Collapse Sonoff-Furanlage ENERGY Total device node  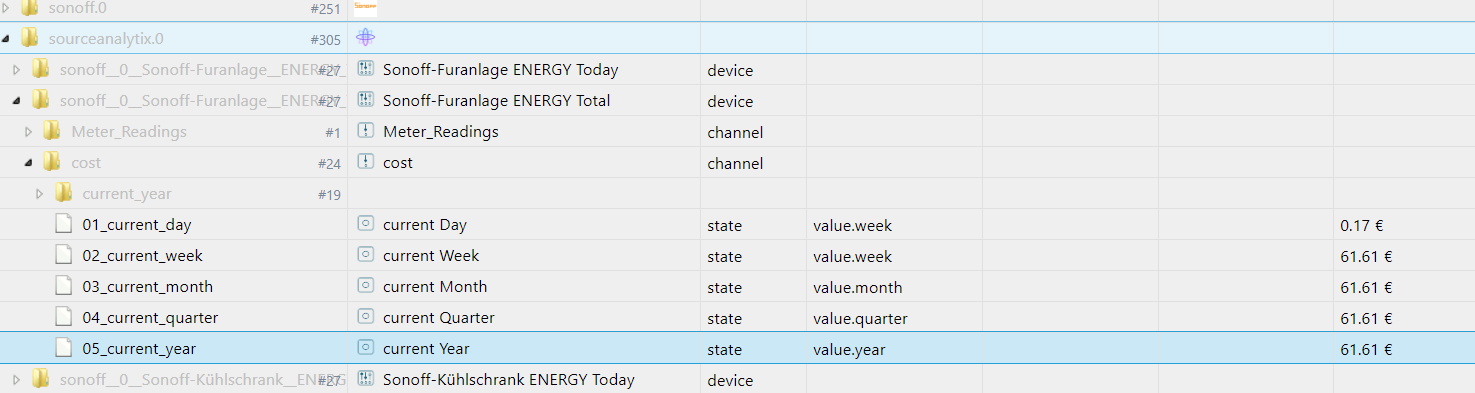pyautogui.click(x=17, y=101)
